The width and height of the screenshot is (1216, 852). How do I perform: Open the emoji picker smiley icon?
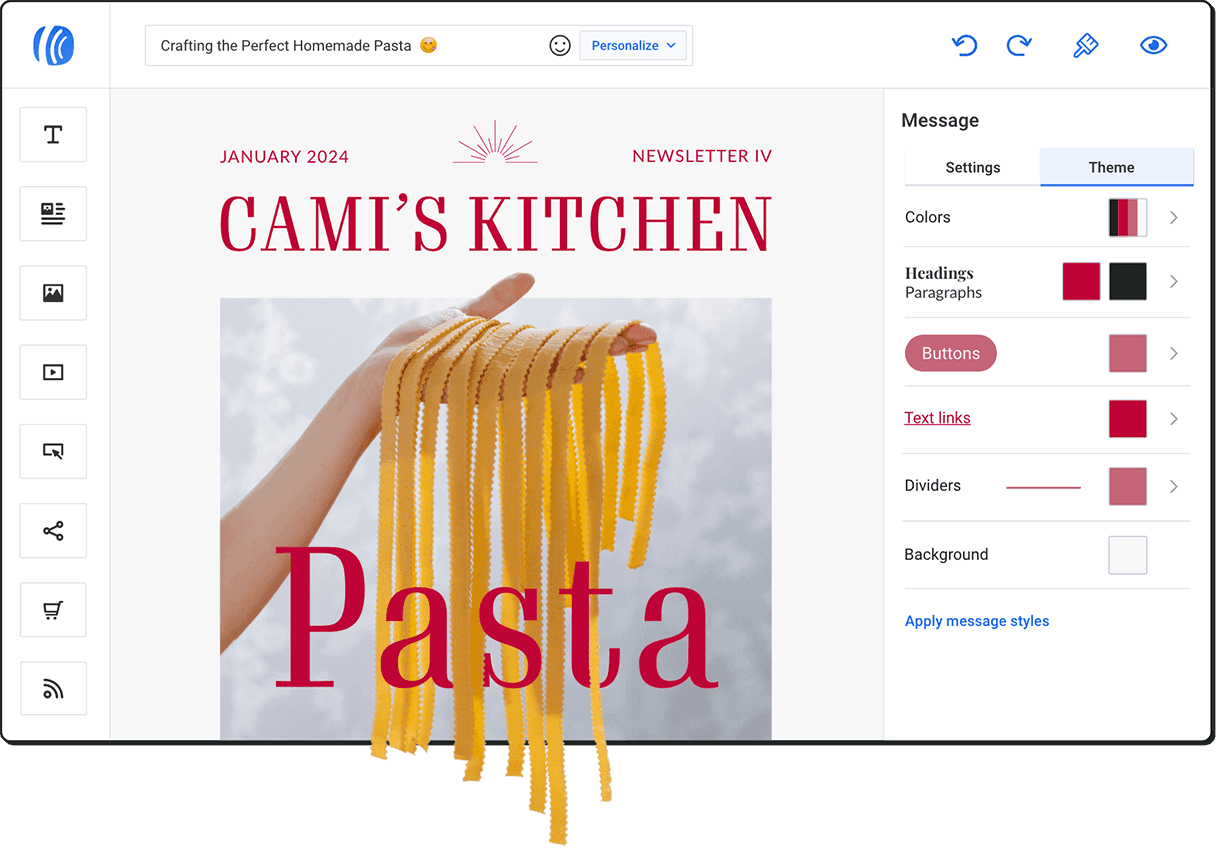point(560,45)
